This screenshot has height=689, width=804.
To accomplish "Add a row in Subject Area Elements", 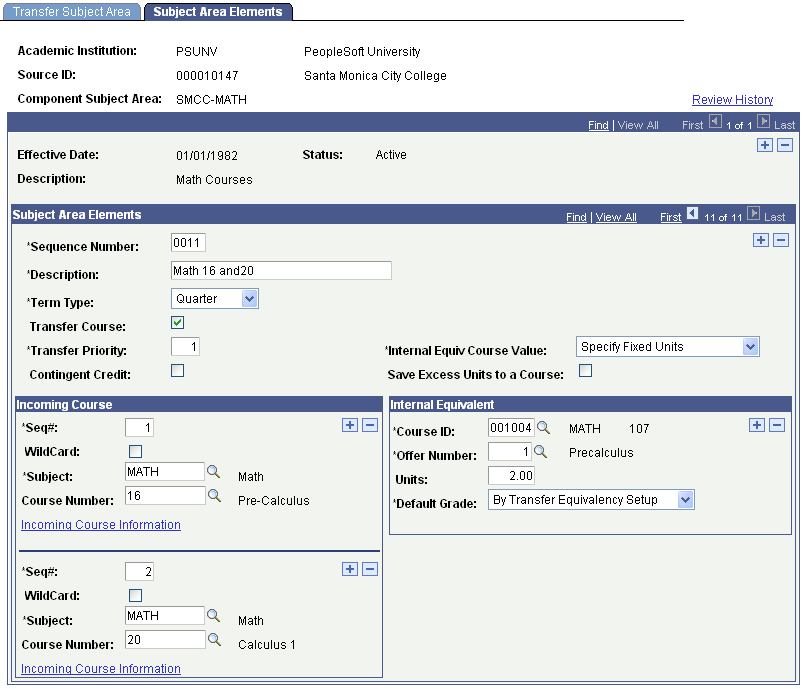I will click(761, 240).
